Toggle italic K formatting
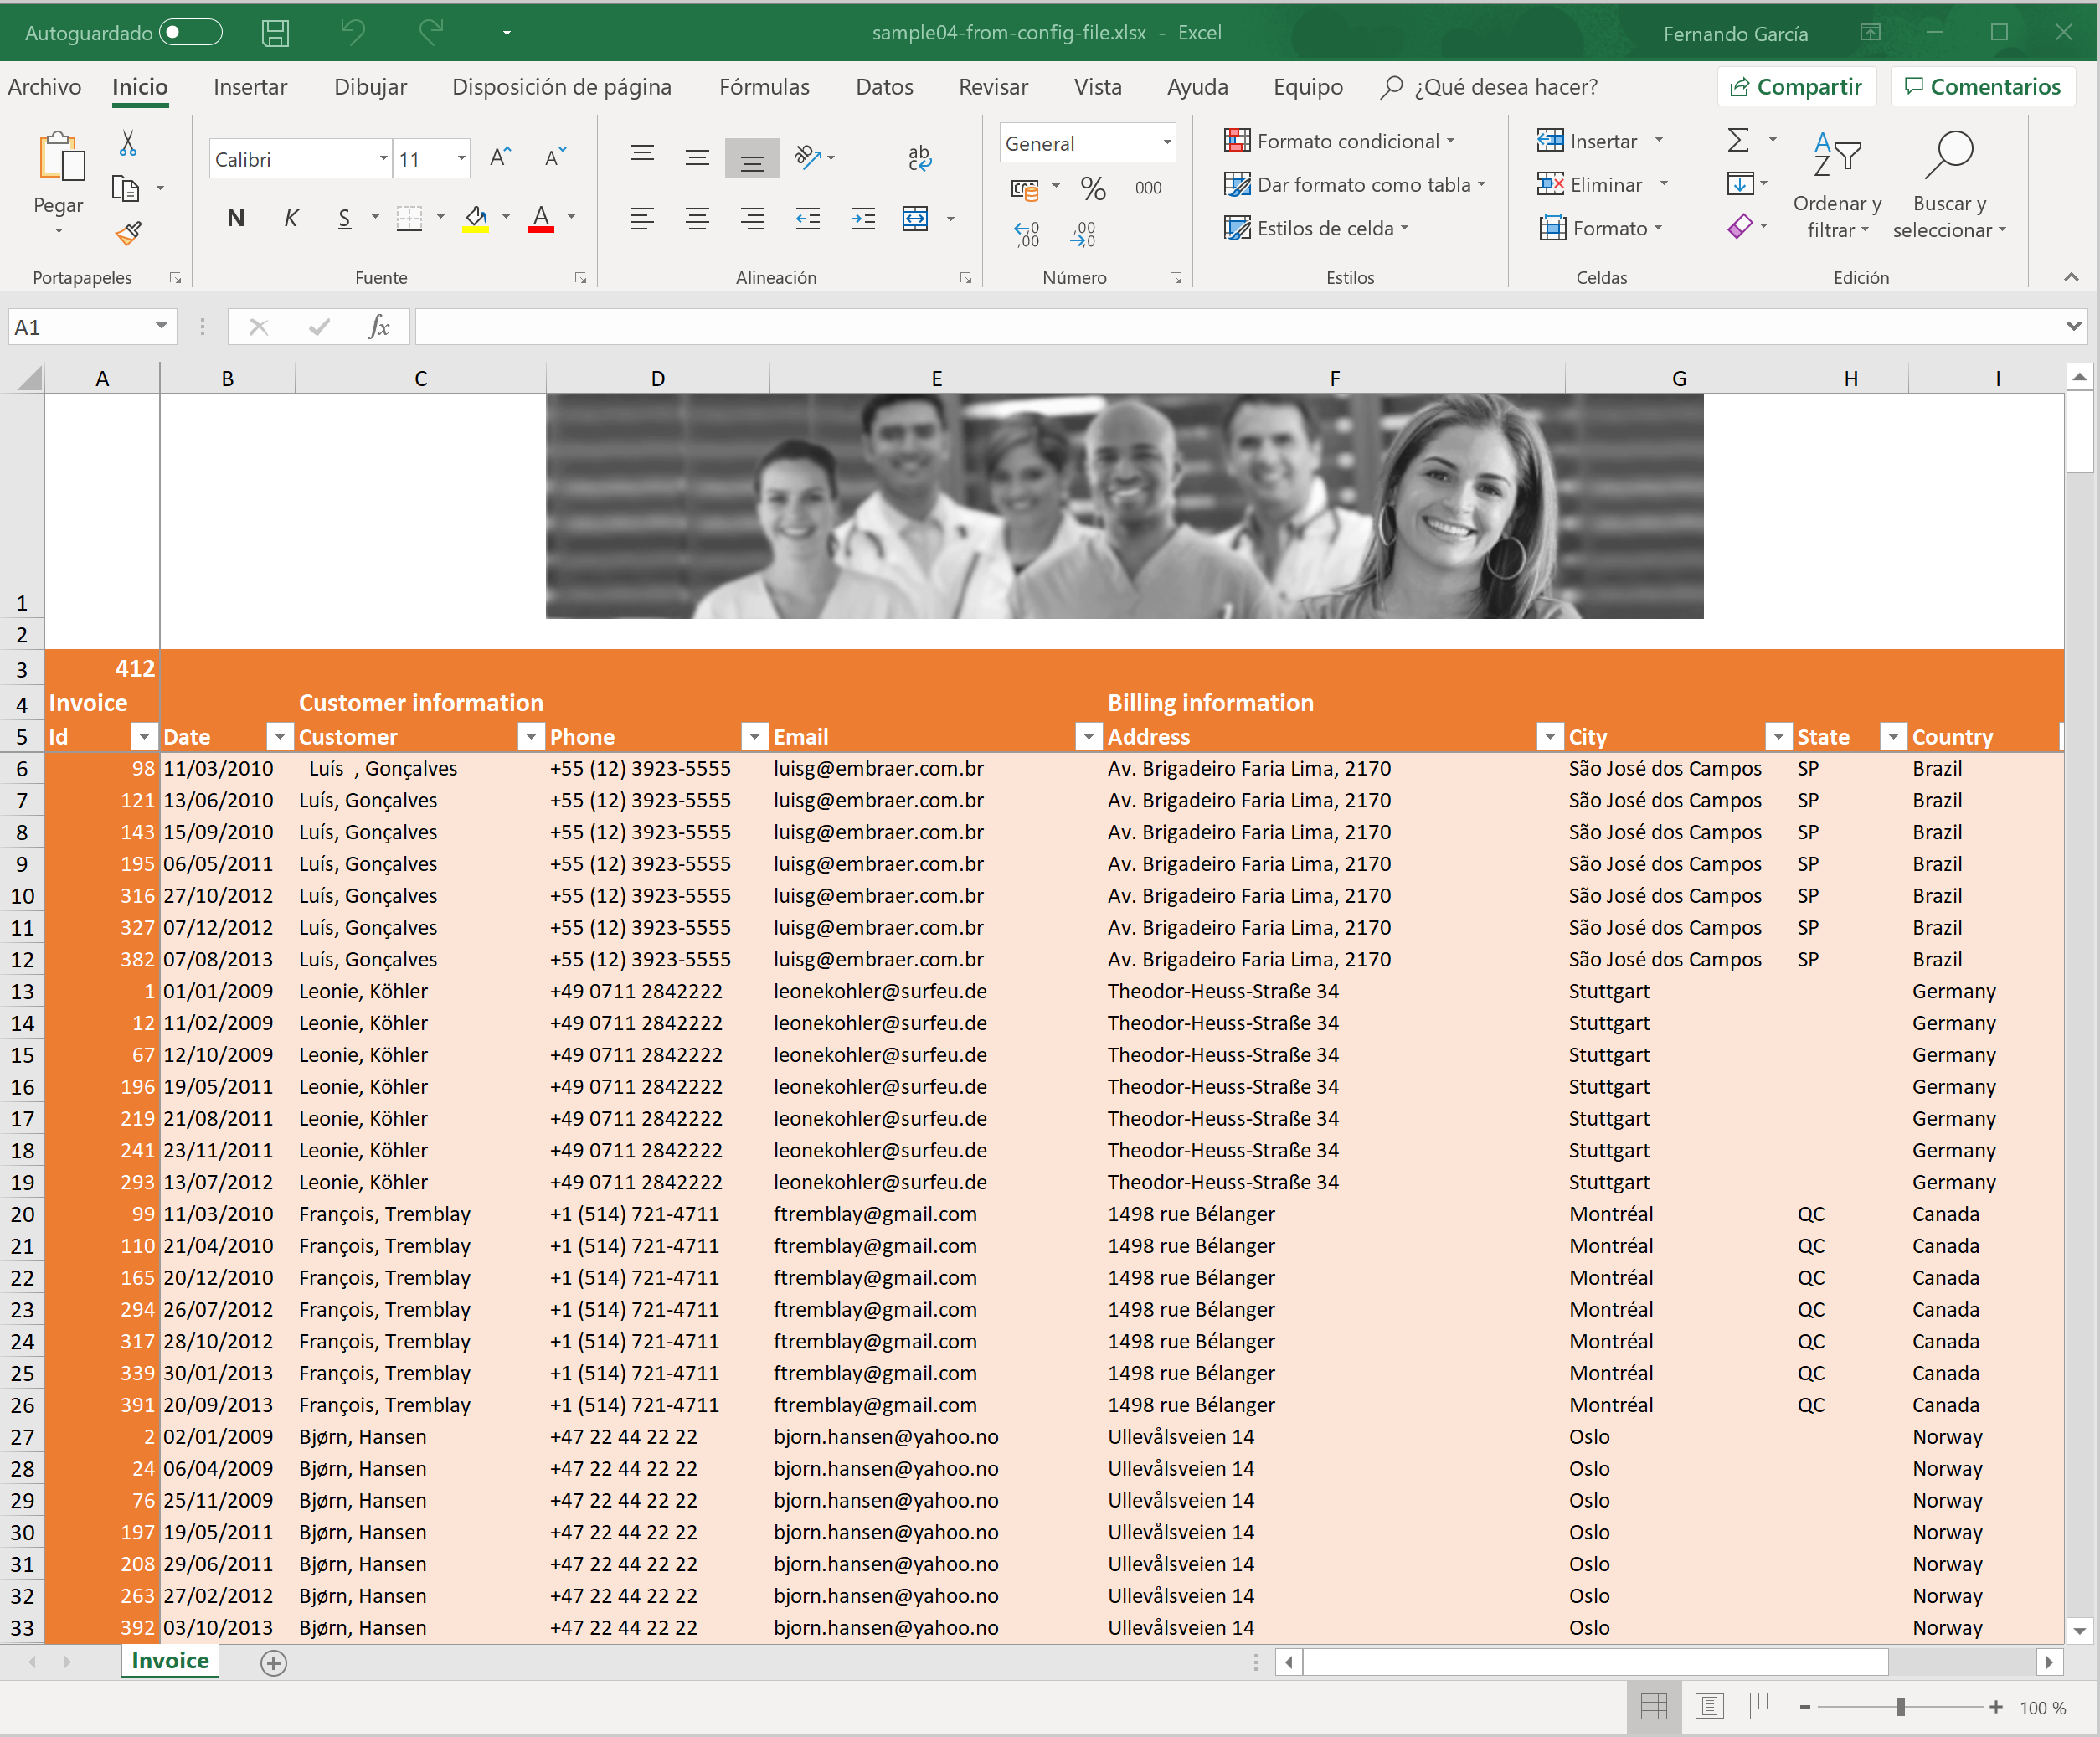 pos(291,218)
